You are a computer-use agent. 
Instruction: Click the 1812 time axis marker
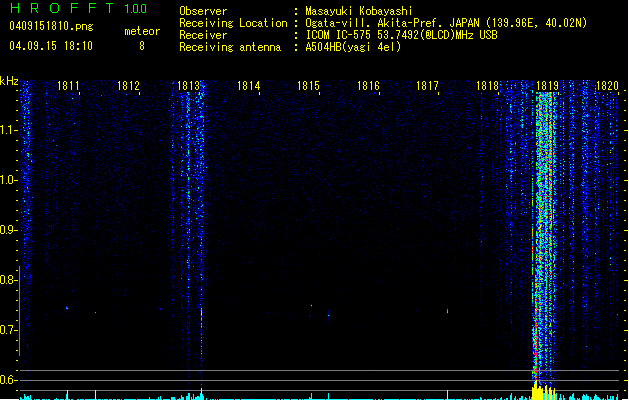(x=128, y=86)
